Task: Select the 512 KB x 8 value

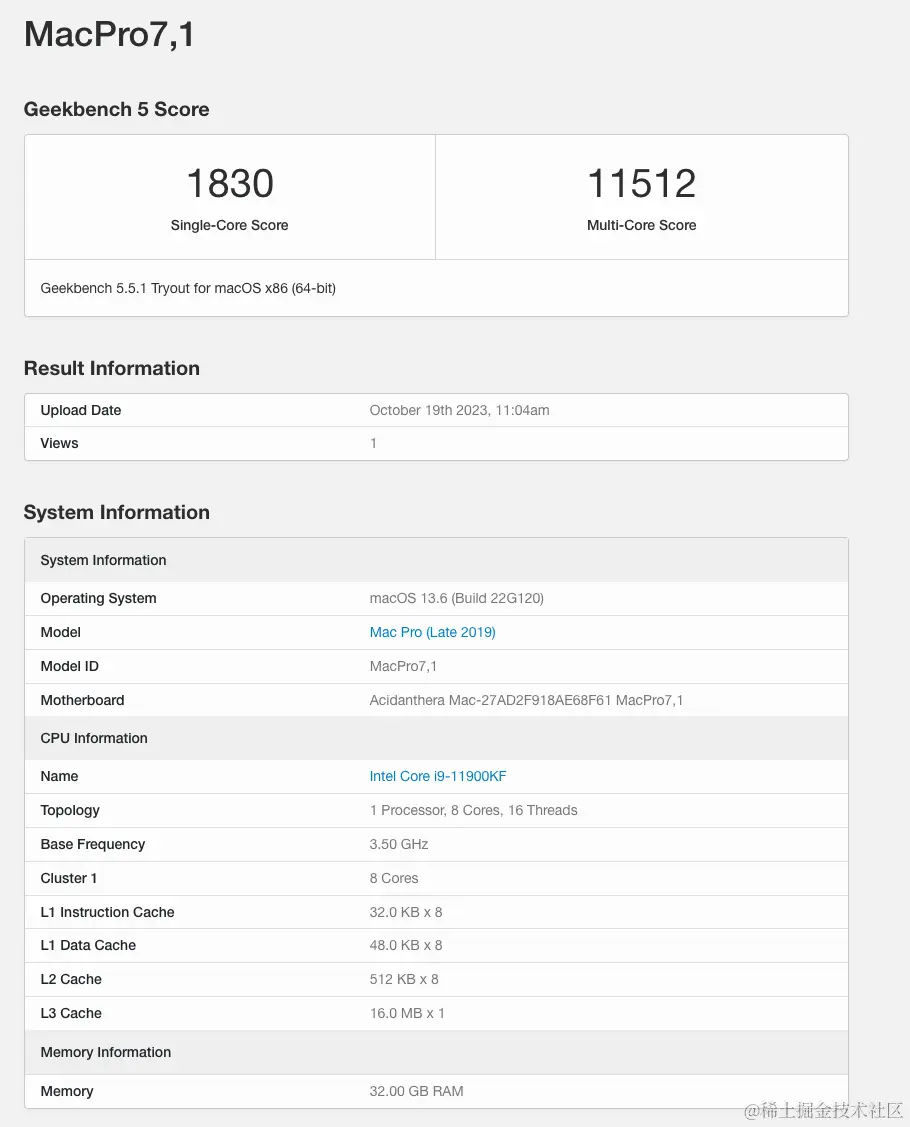Action: coord(404,979)
